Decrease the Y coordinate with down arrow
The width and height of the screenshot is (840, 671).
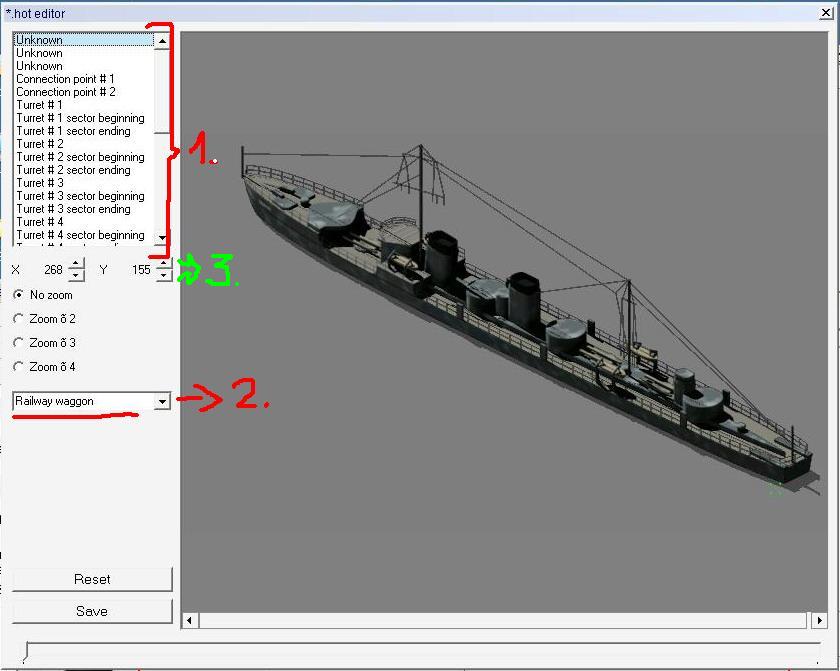pos(164,275)
